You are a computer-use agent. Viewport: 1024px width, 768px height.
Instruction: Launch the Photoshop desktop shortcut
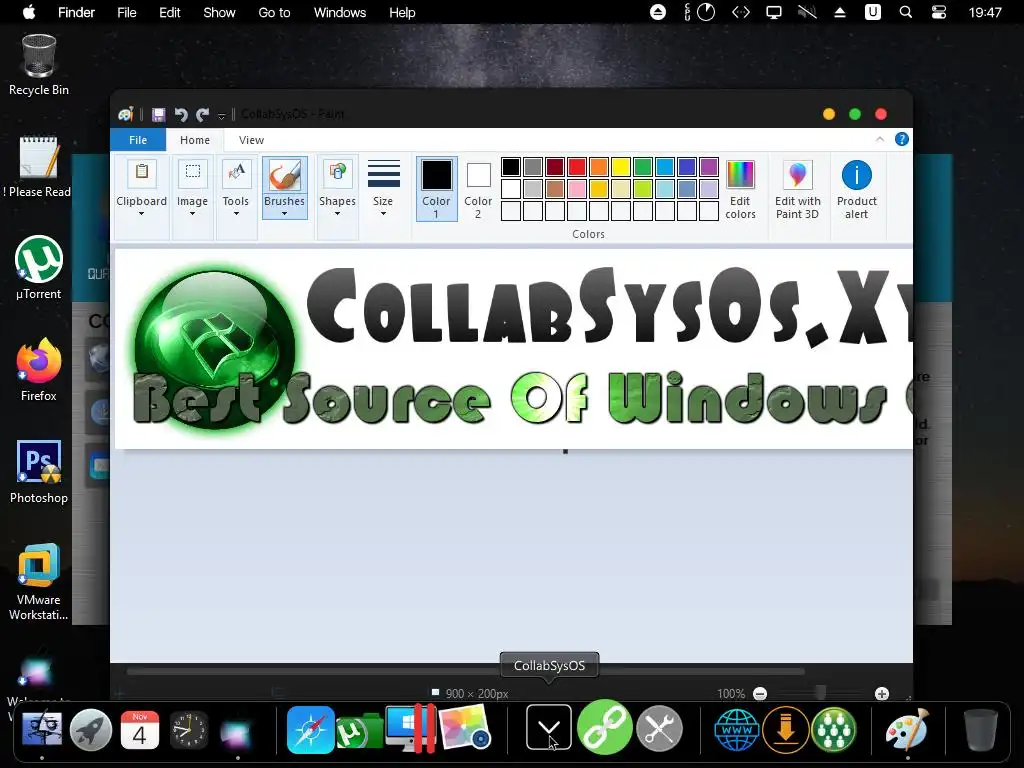[39, 472]
